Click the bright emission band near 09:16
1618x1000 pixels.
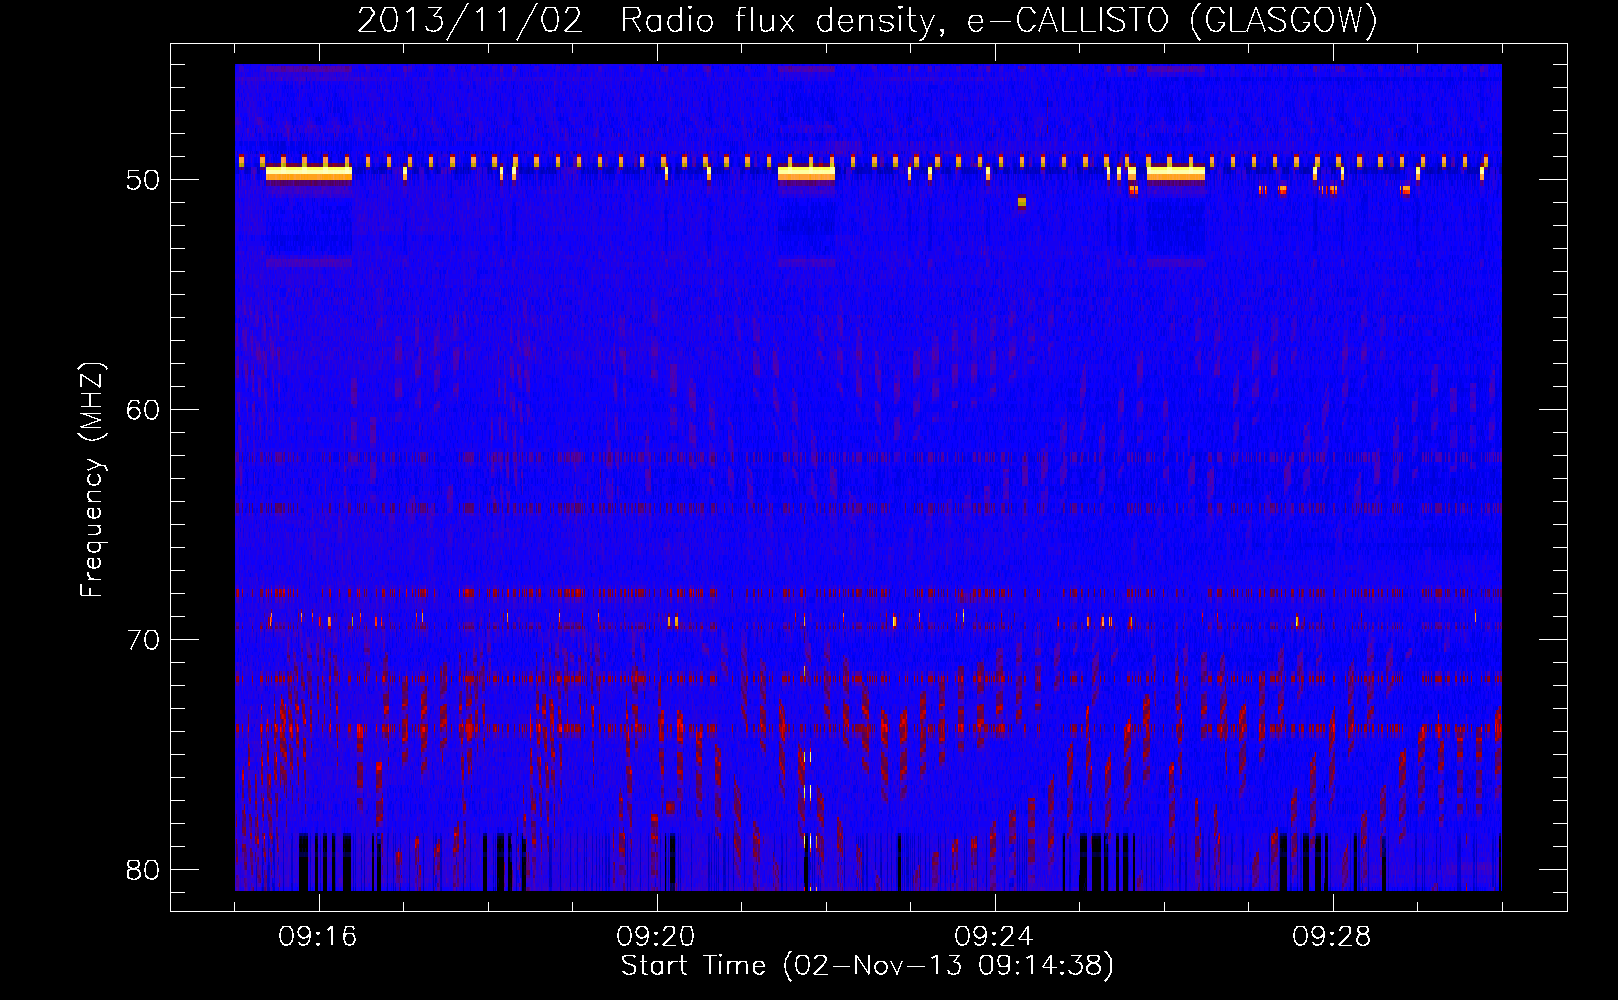click(x=309, y=173)
